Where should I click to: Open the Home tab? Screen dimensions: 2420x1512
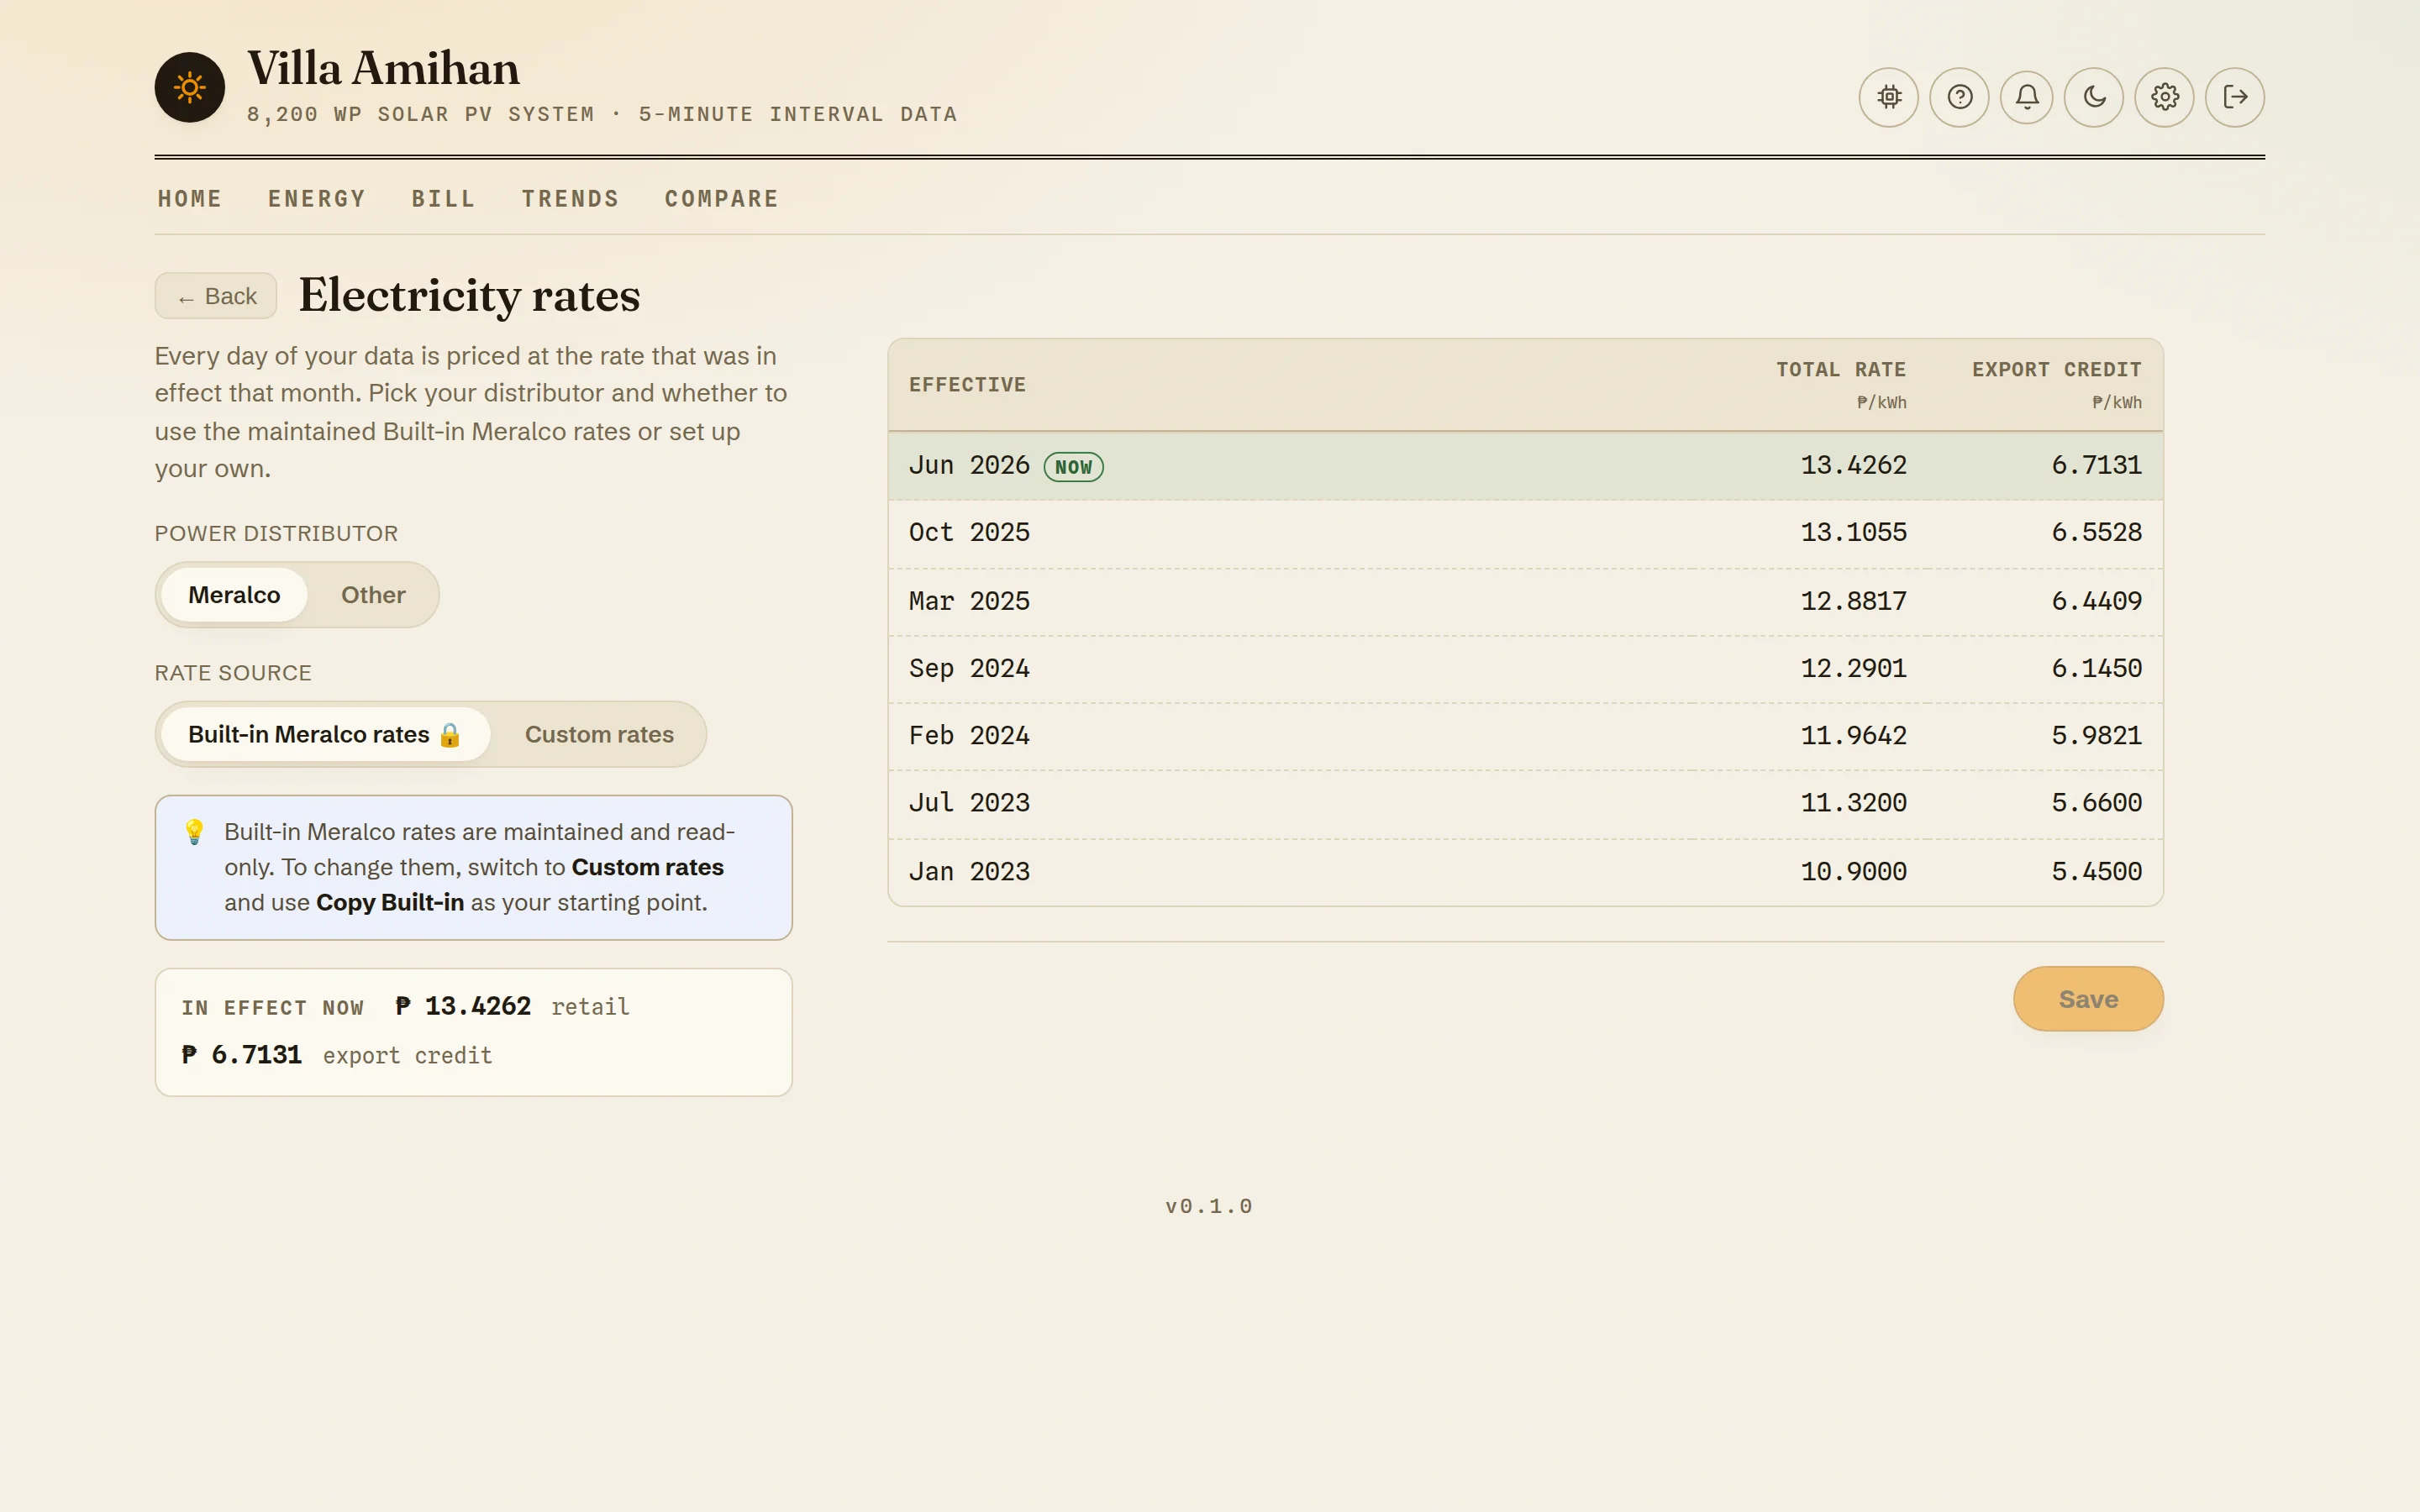click(x=190, y=199)
